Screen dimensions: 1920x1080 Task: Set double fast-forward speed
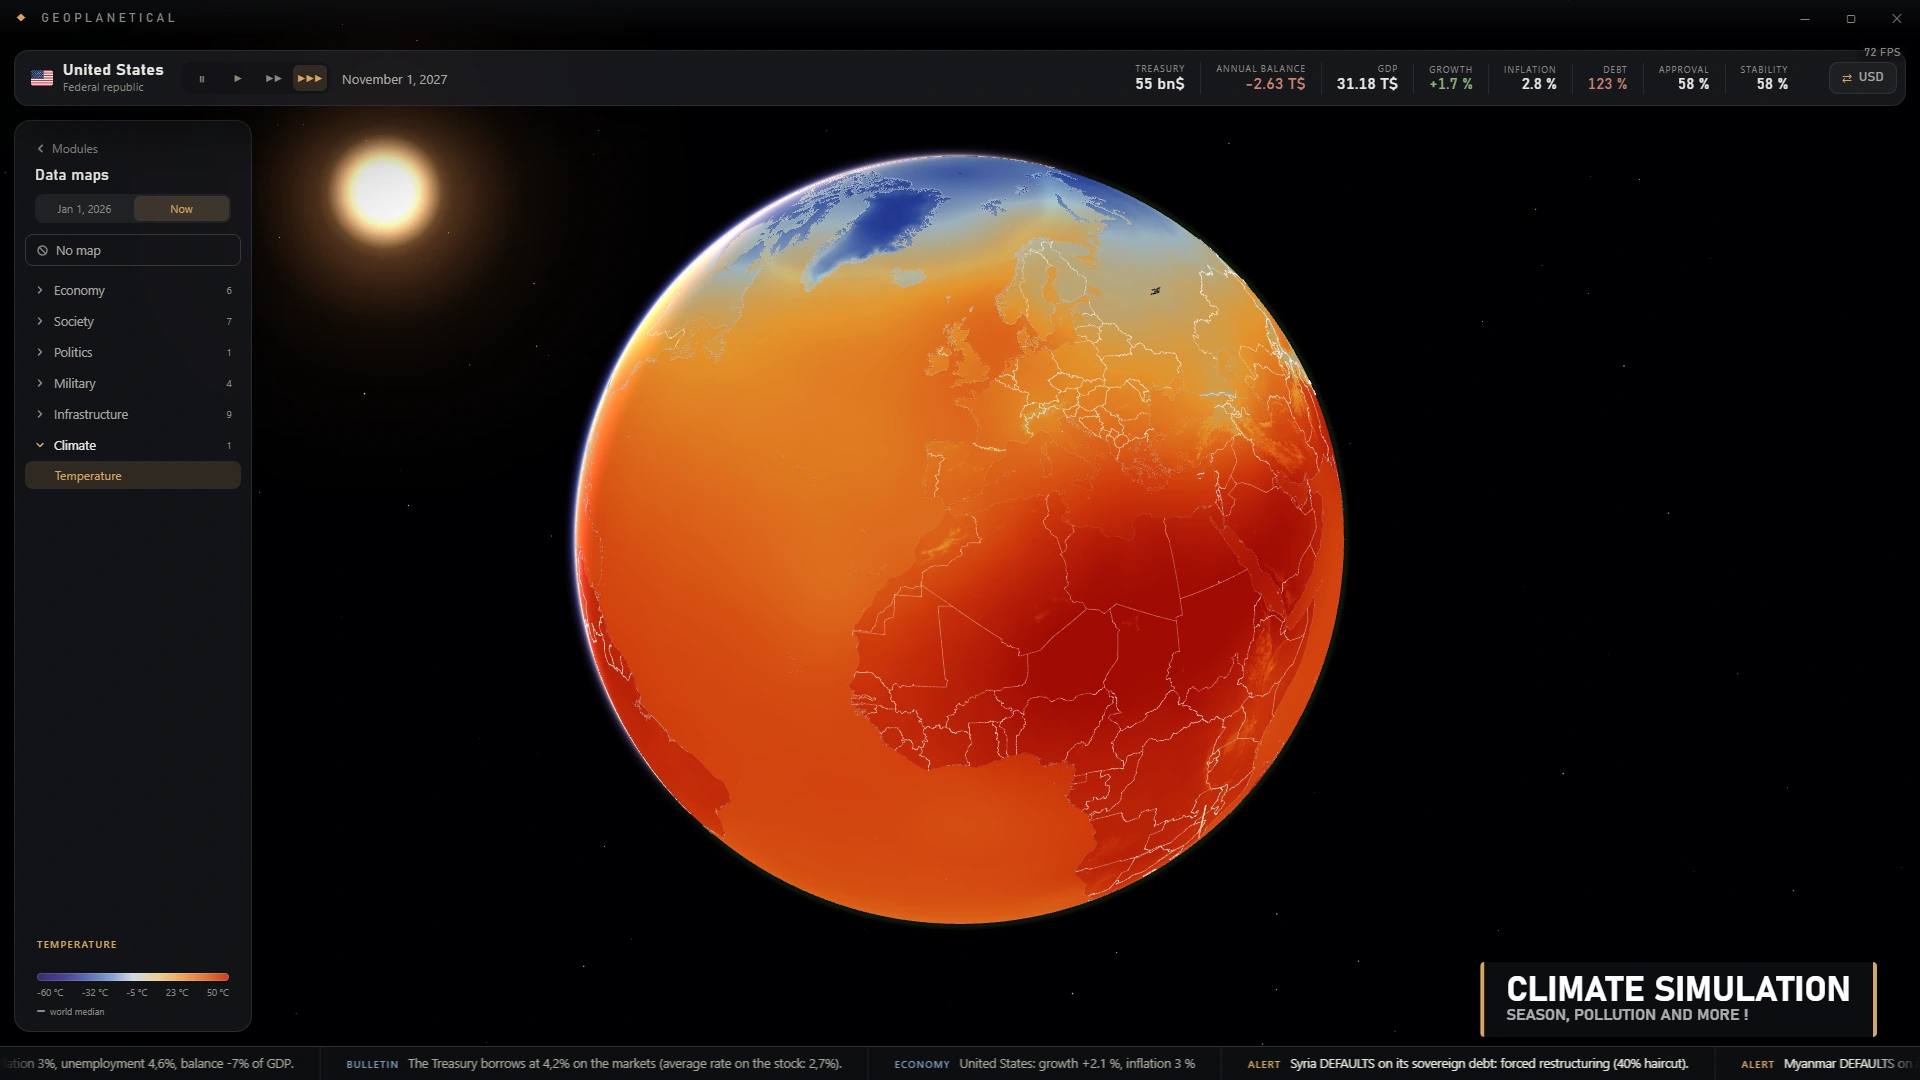point(273,79)
